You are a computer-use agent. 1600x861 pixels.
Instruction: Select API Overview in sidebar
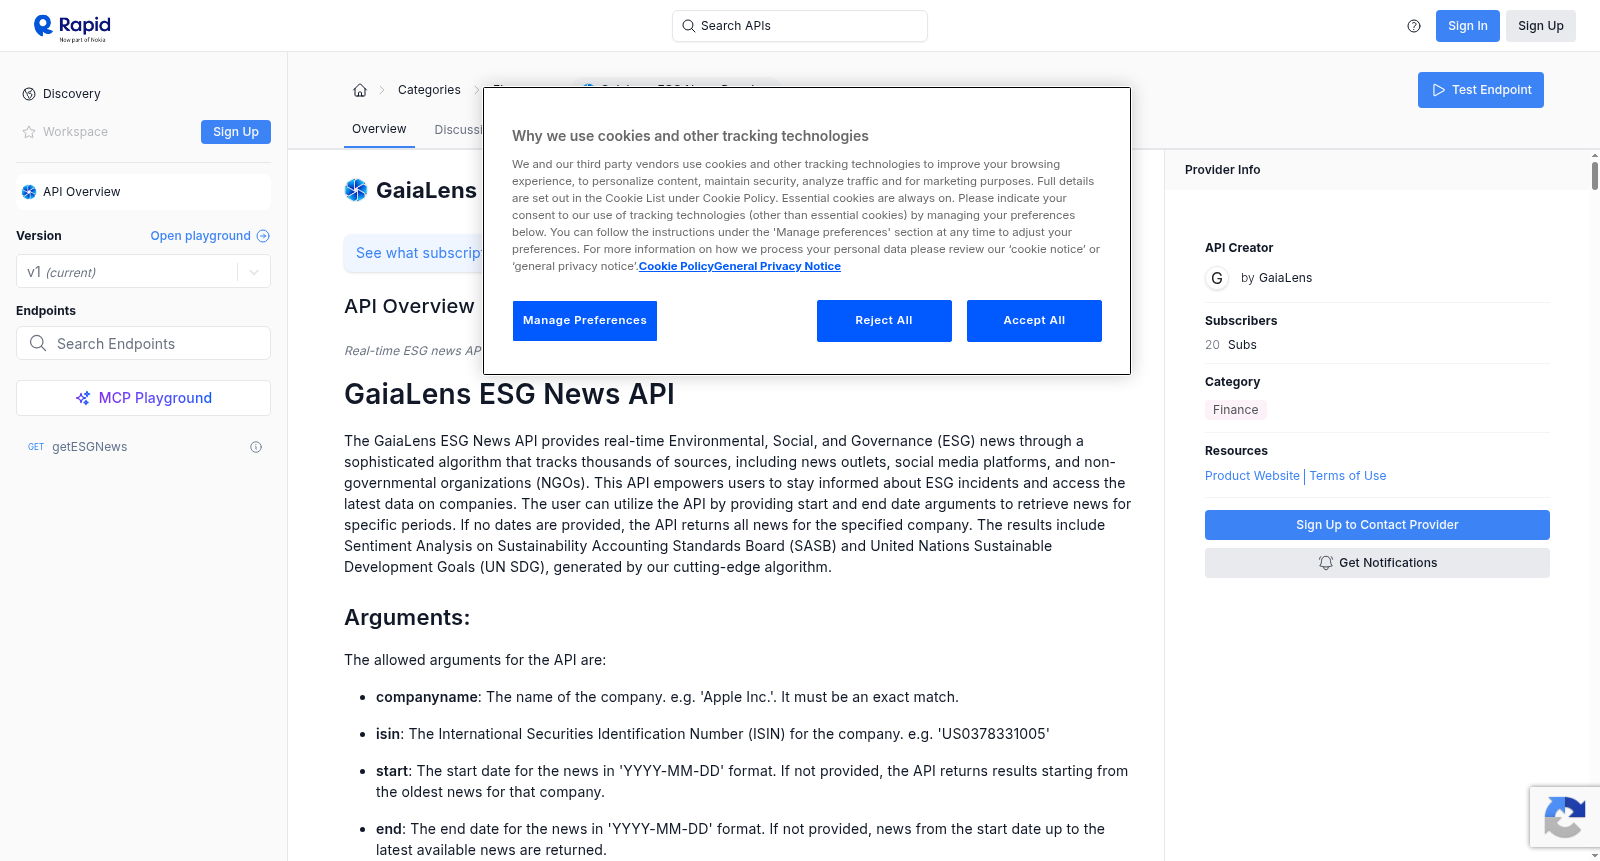(143, 192)
